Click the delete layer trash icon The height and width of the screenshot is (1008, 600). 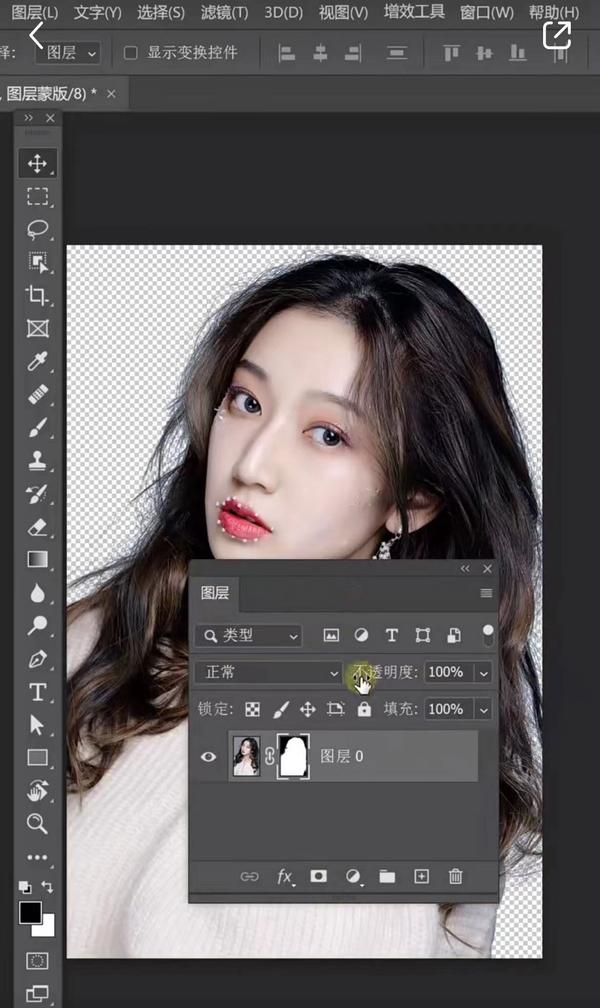456,876
